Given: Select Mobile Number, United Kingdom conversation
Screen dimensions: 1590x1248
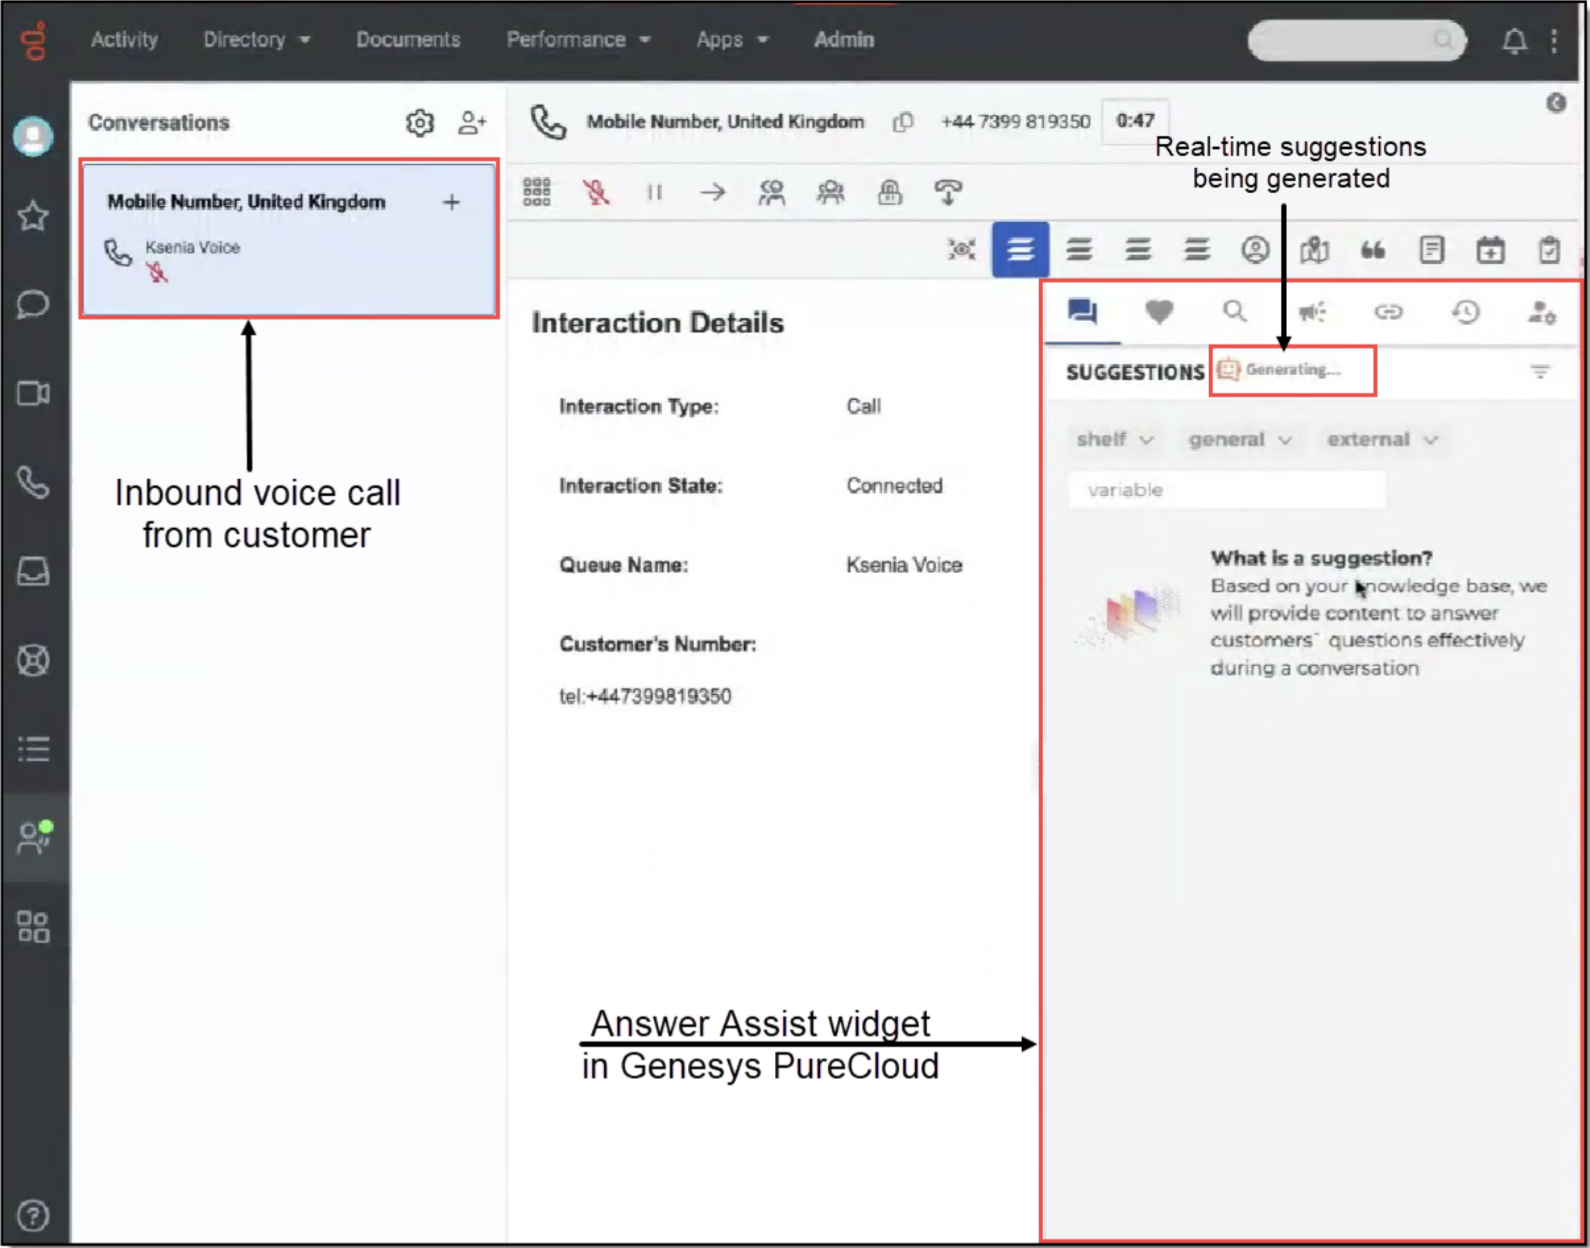Looking at the screenshot, I should point(289,239).
